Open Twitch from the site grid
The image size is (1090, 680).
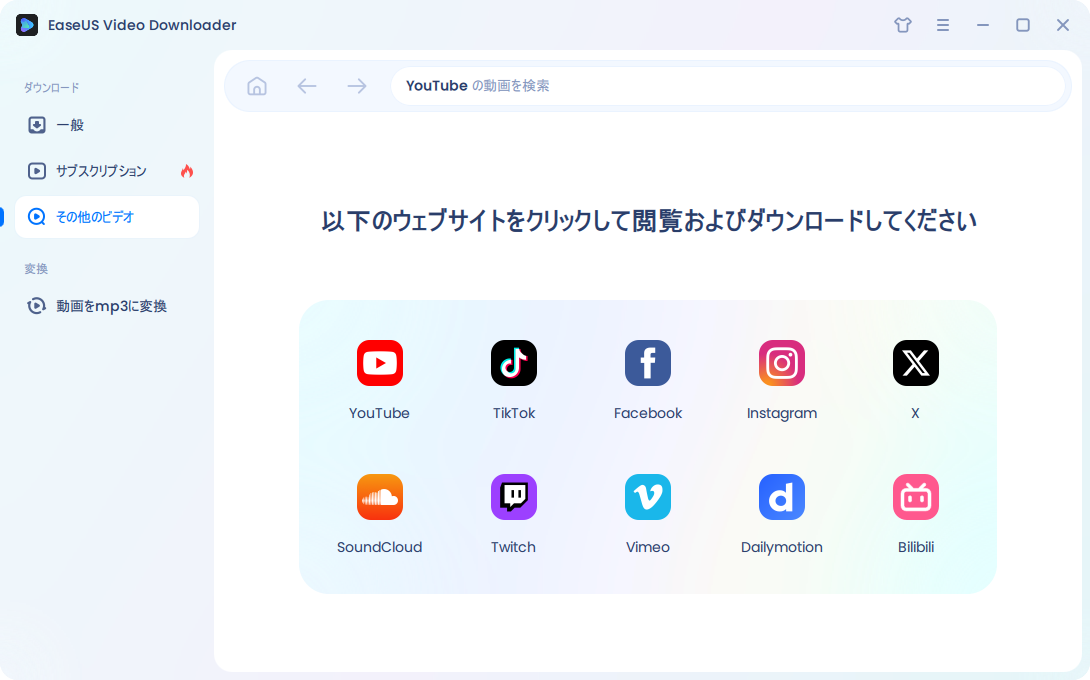[x=514, y=497]
